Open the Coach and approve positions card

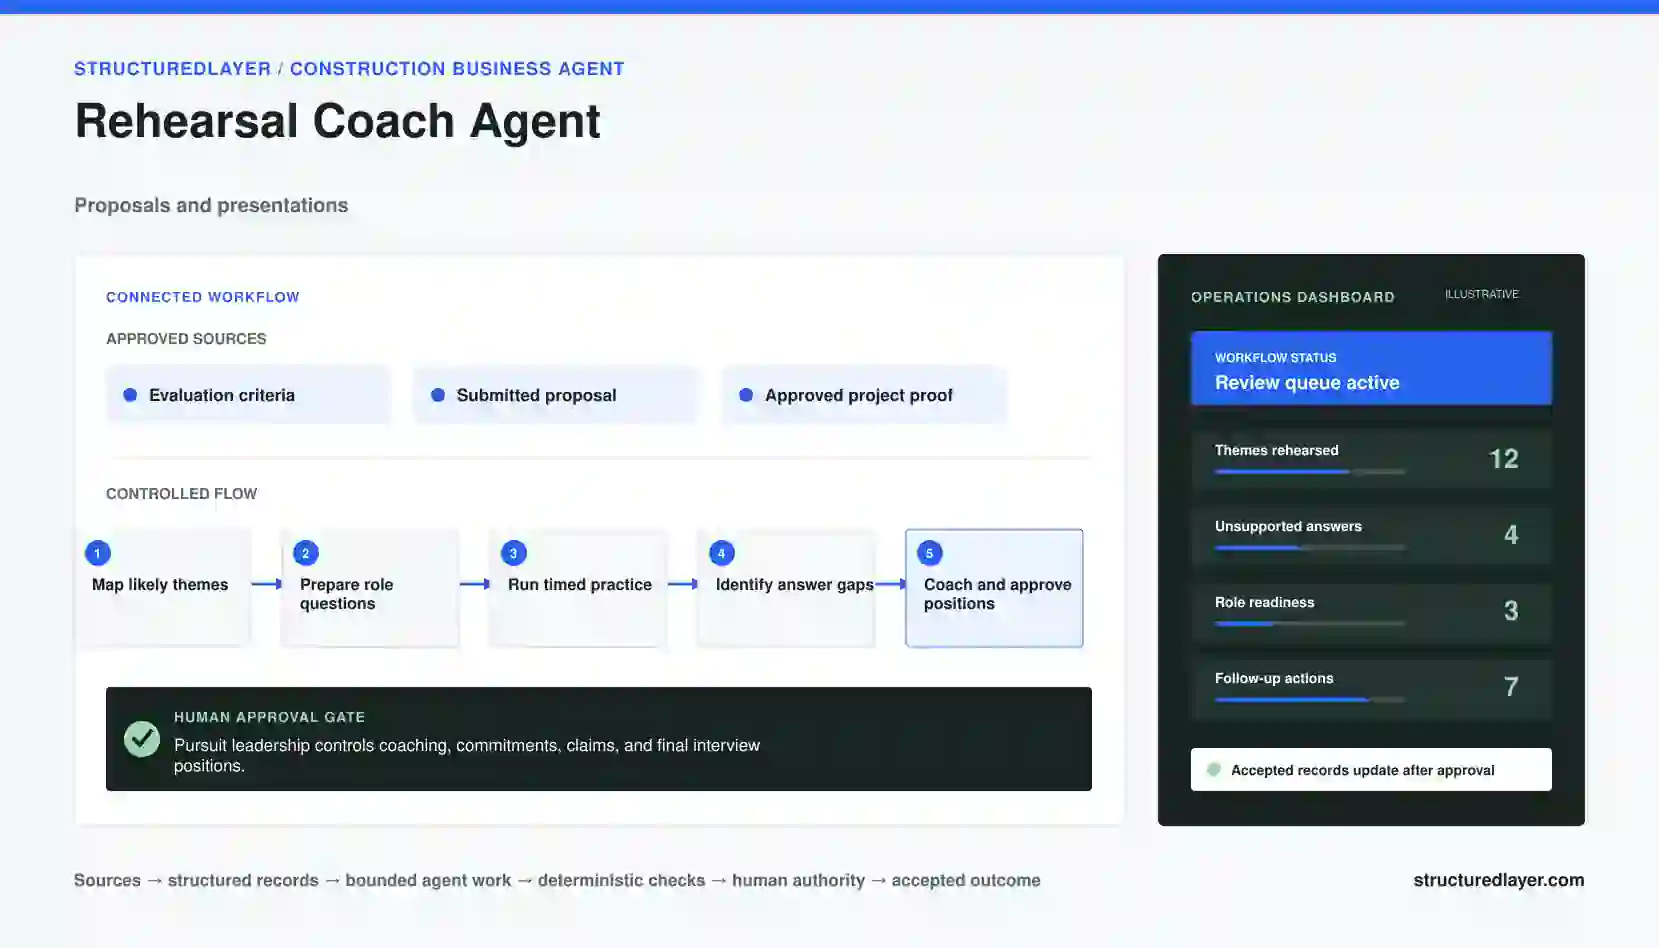pos(994,588)
